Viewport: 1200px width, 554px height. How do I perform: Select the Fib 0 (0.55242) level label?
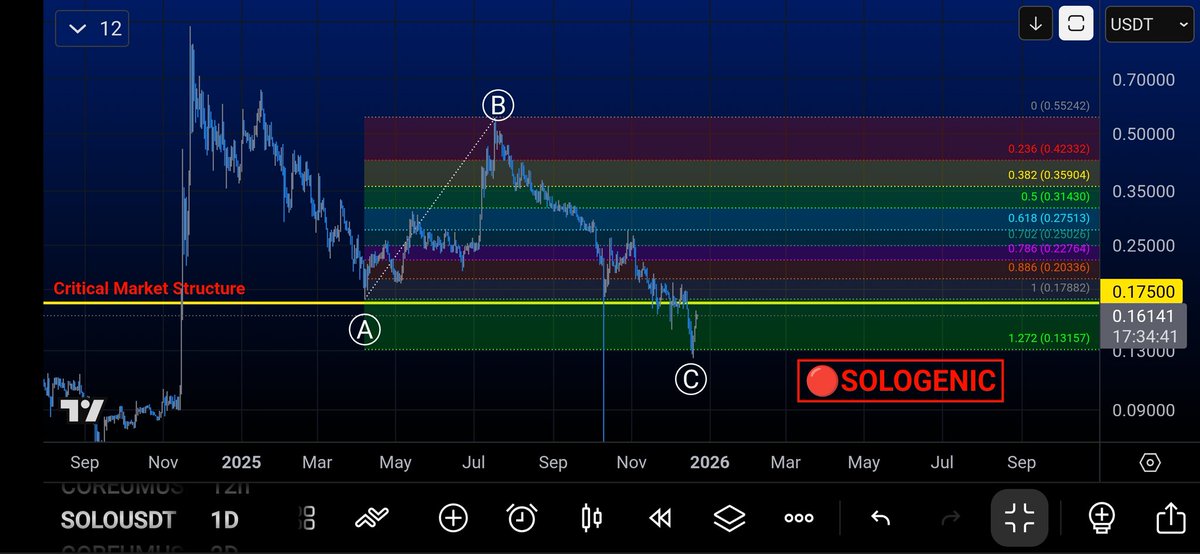tap(1061, 106)
